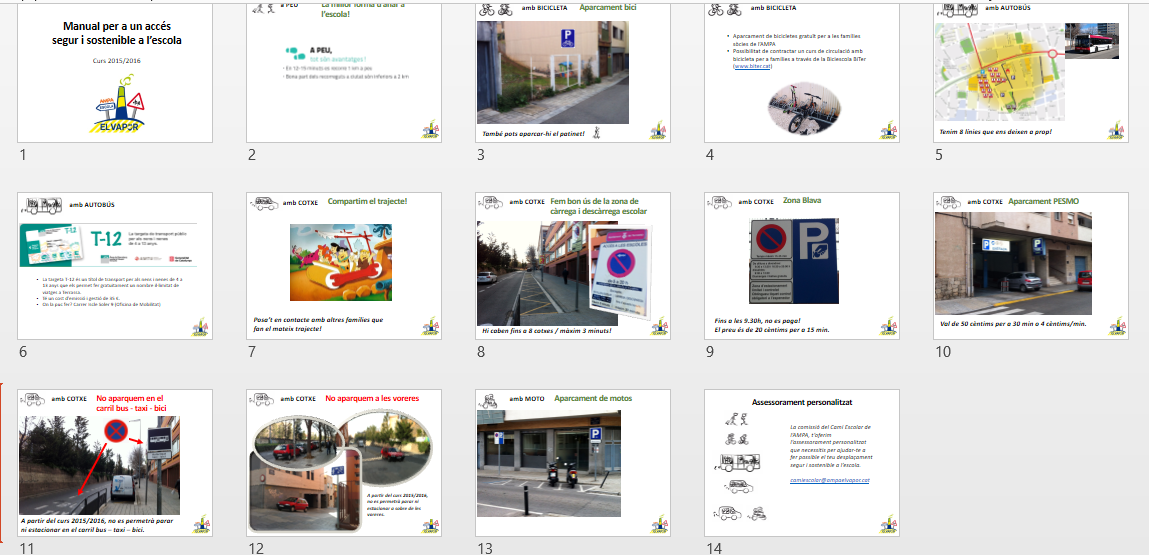This screenshot has width=1149, height=555.
Task: Select the 'zona de càrrega i descàrrega escolar' slide
Action: pyautogui.click(x=573, y=266)
